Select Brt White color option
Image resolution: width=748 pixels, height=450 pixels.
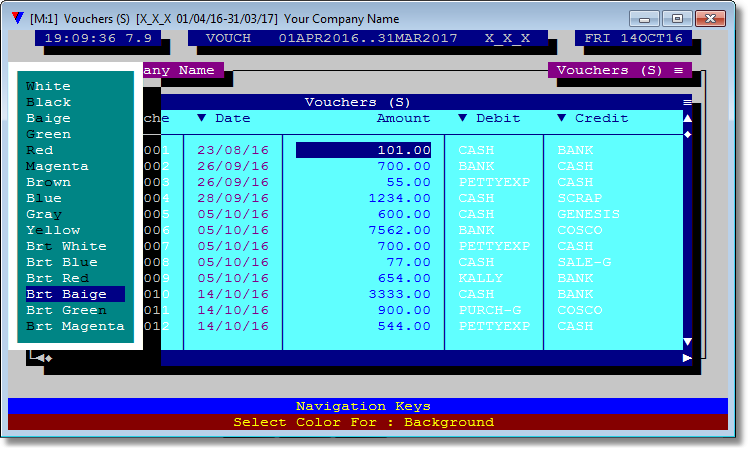point(66,246)
